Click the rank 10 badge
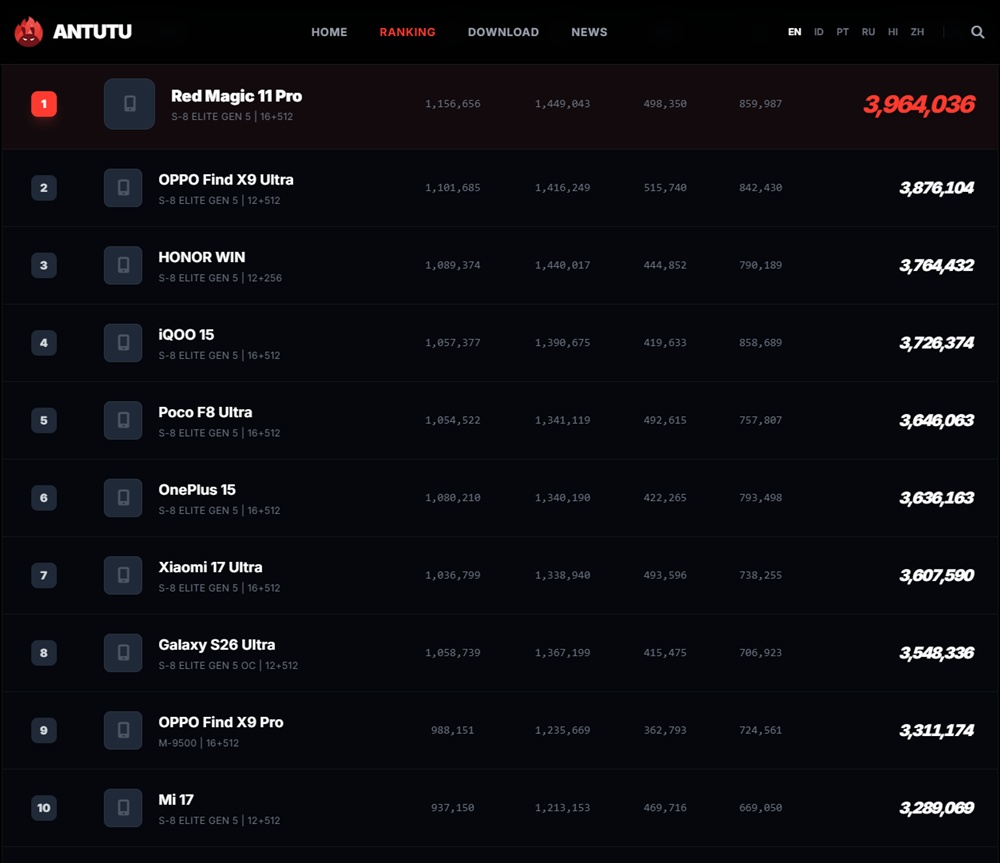Viewport: 1000px width, 863px height. (x=44, y=808)
